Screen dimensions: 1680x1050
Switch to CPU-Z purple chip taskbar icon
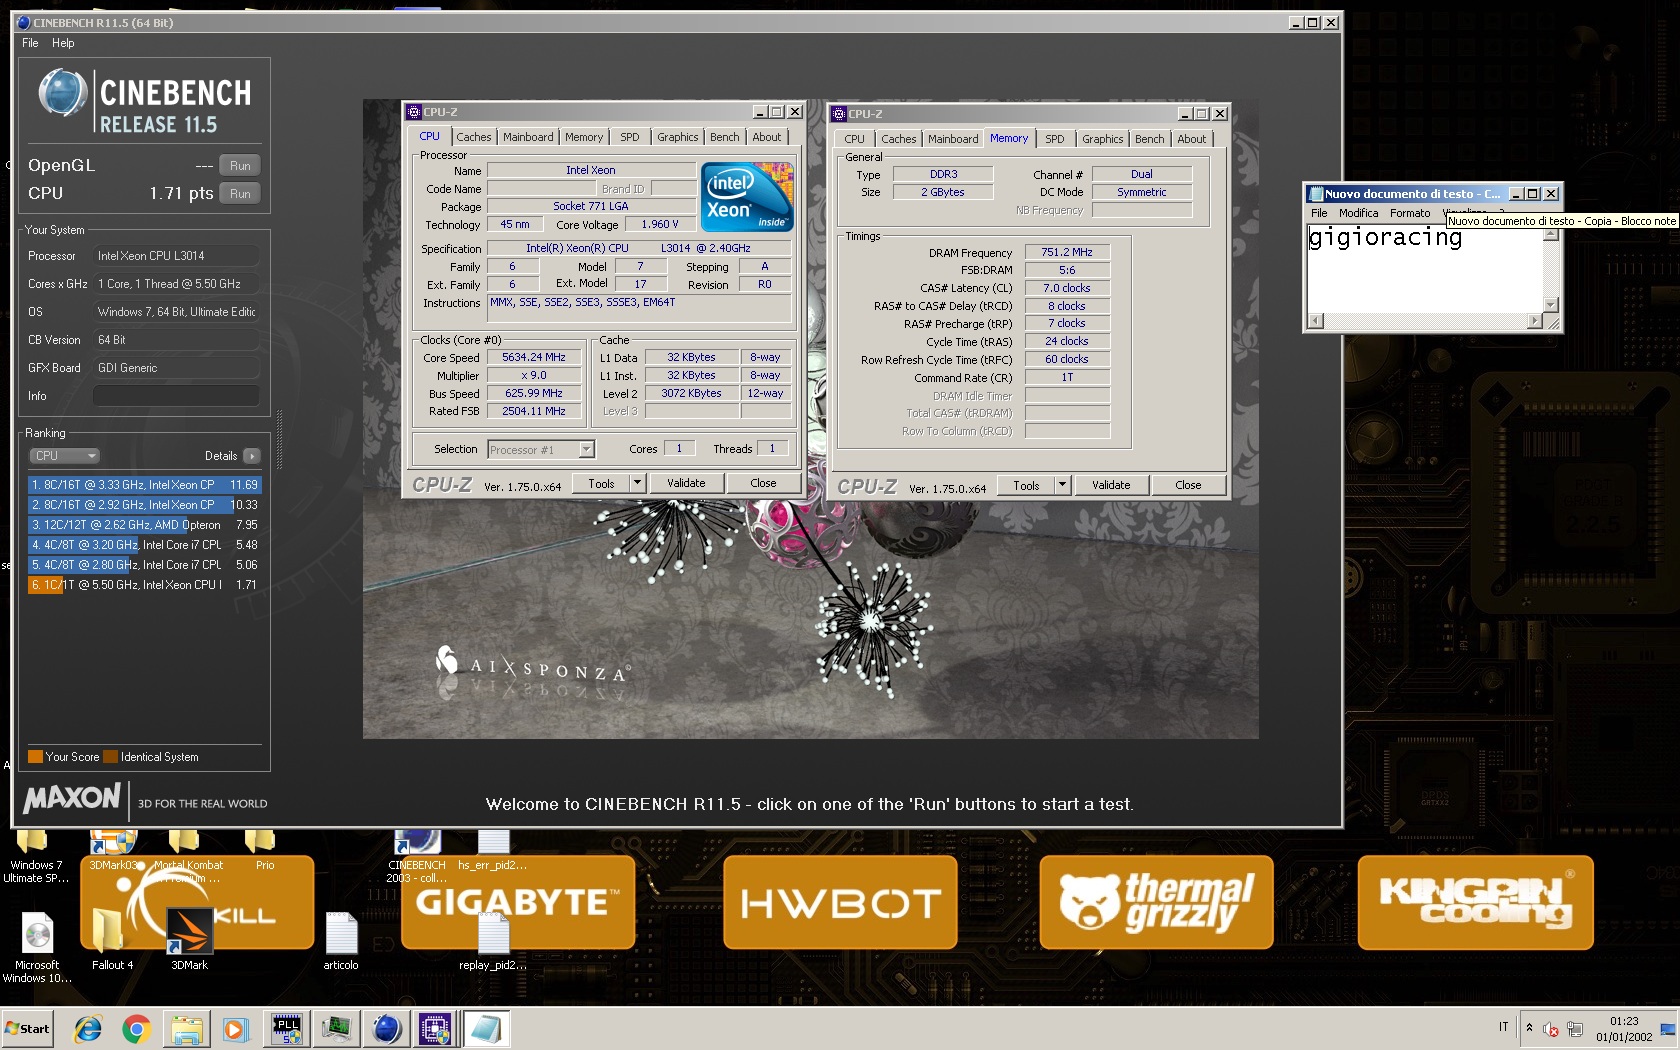(436, 1029)
